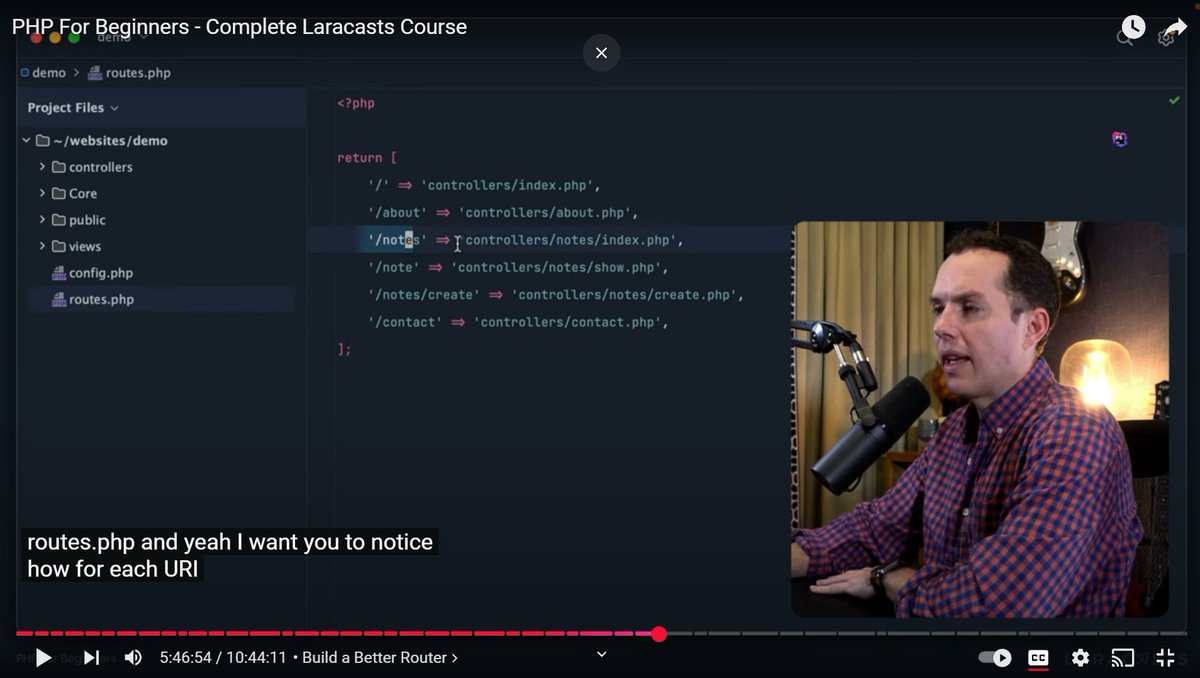Click the instructor webcam overlay
Image resolution: width=1200 pixels, height=678 pixels.
(x=980, y=419)
